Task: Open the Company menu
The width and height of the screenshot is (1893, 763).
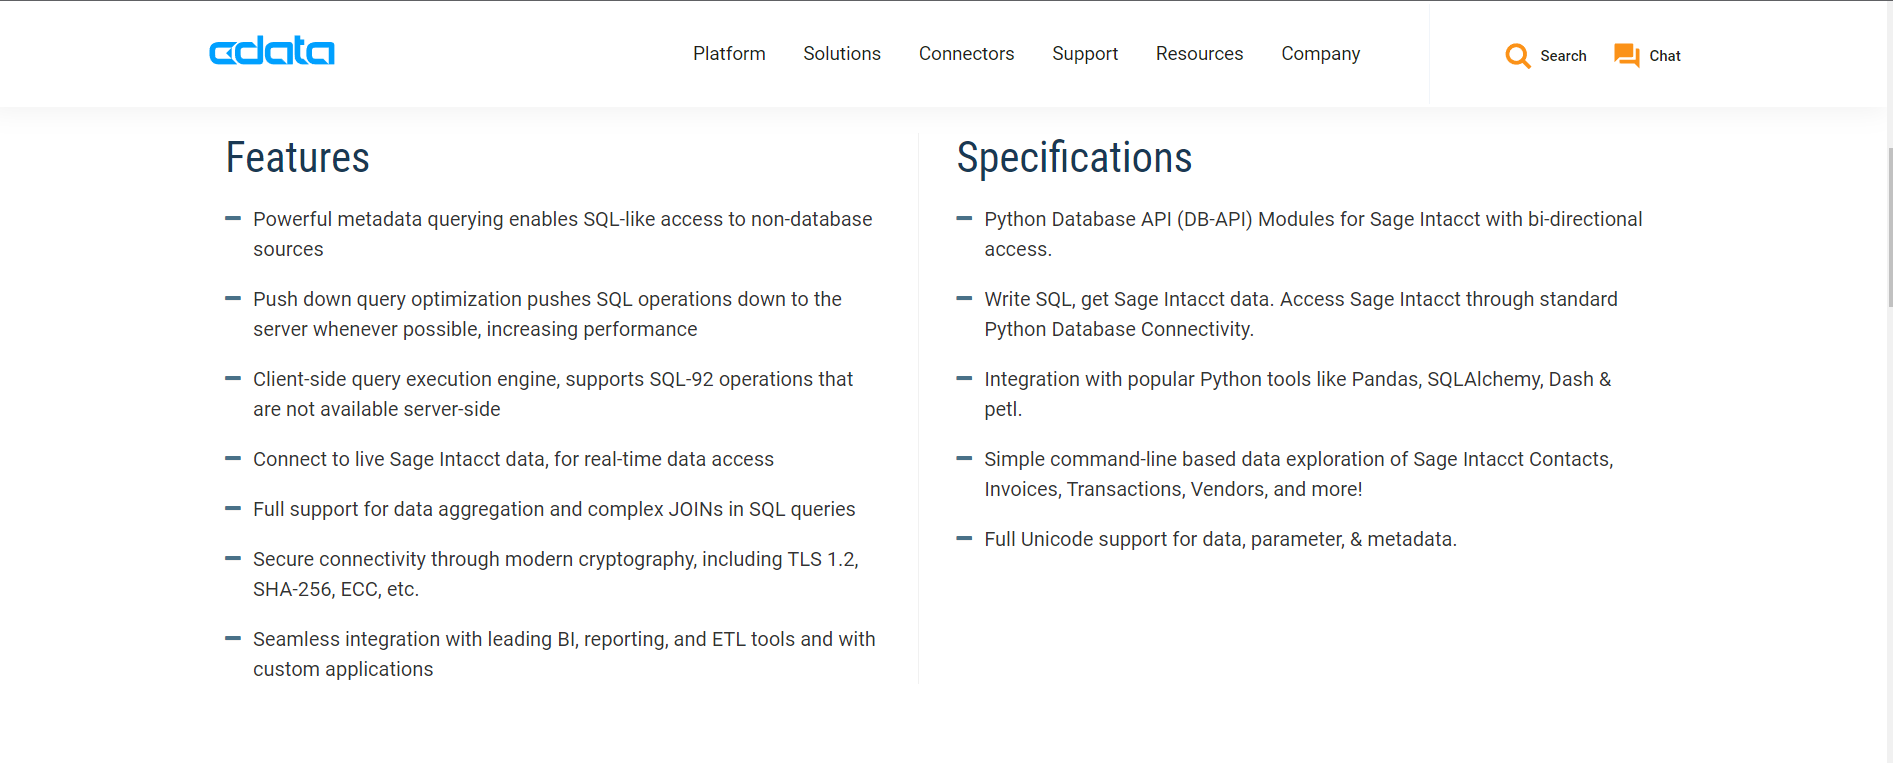Action: coord(1320,54)
